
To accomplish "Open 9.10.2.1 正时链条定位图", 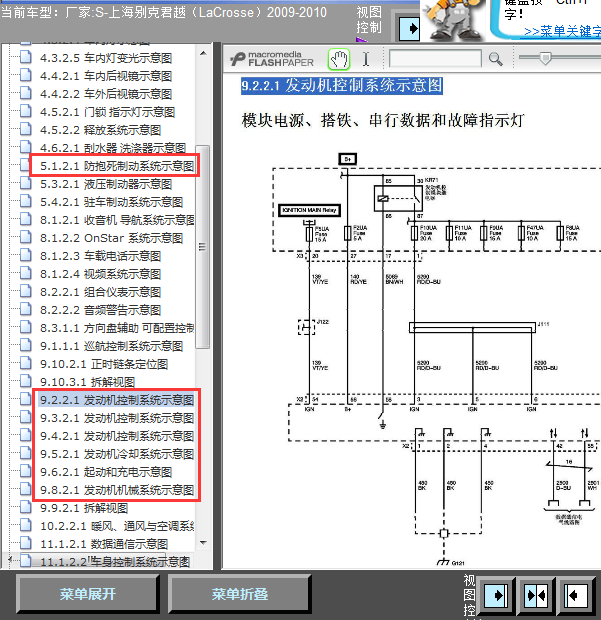I will 104,364.
